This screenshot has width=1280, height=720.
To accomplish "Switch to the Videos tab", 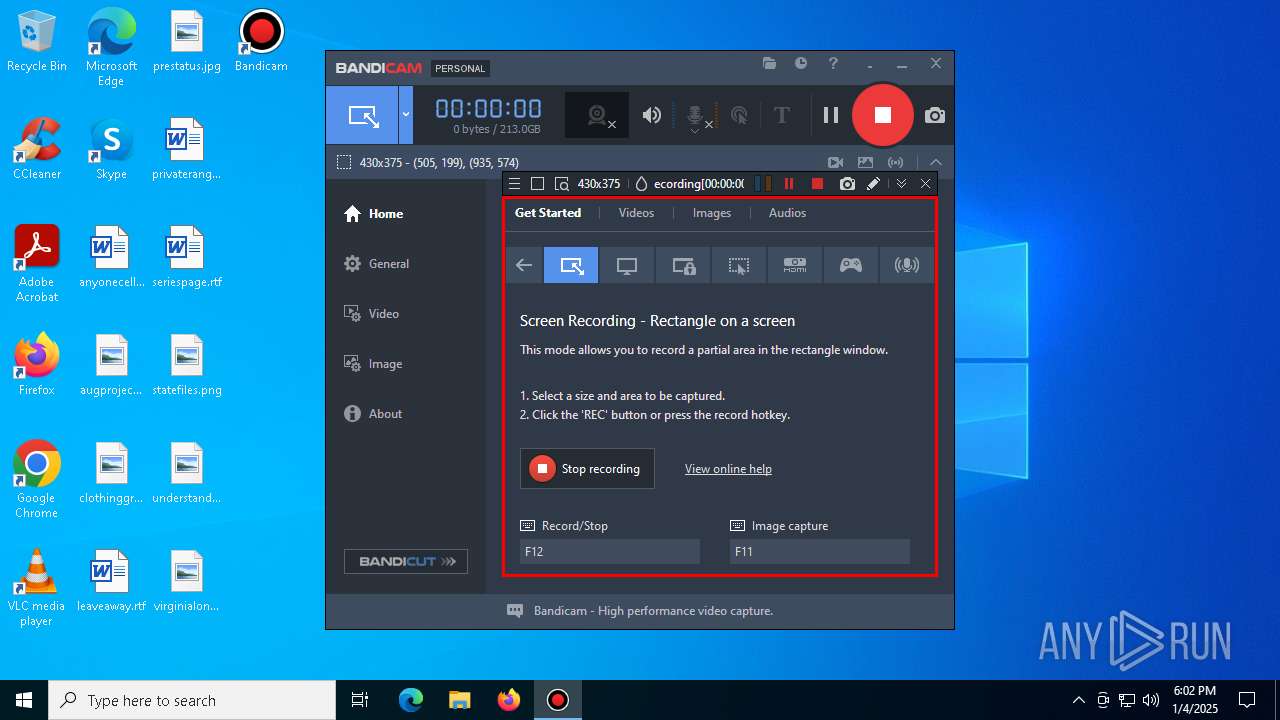I will pos(636,213).
